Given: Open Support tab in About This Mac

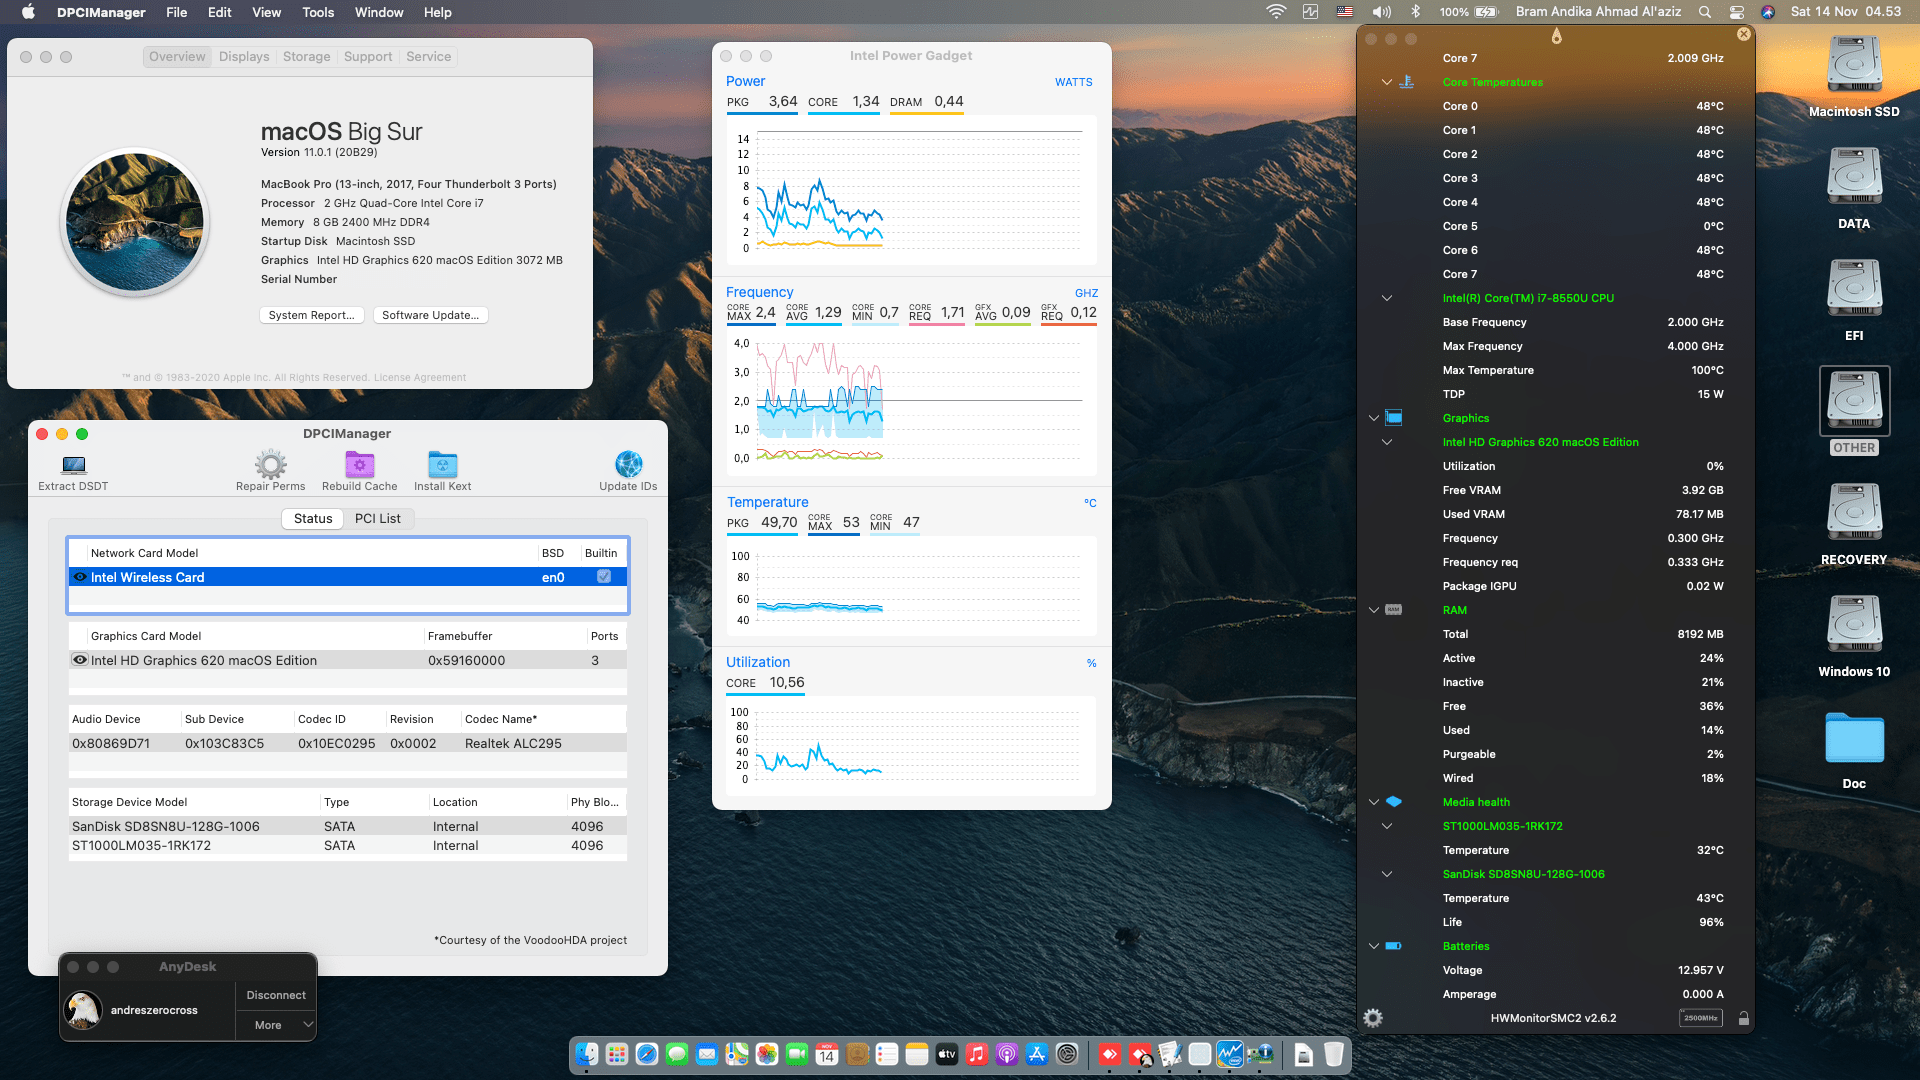Looking at the screenshot, I should pos(368,56).
